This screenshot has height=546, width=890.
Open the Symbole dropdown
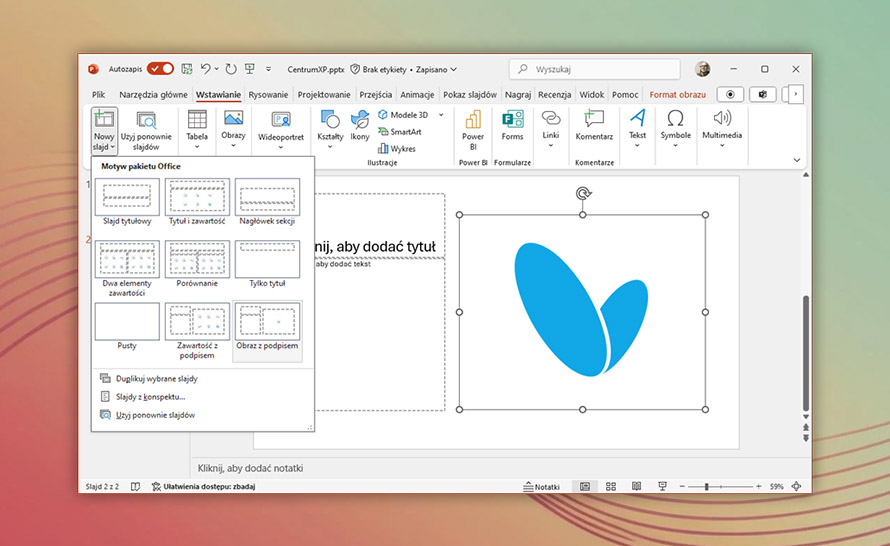point(675,129)
